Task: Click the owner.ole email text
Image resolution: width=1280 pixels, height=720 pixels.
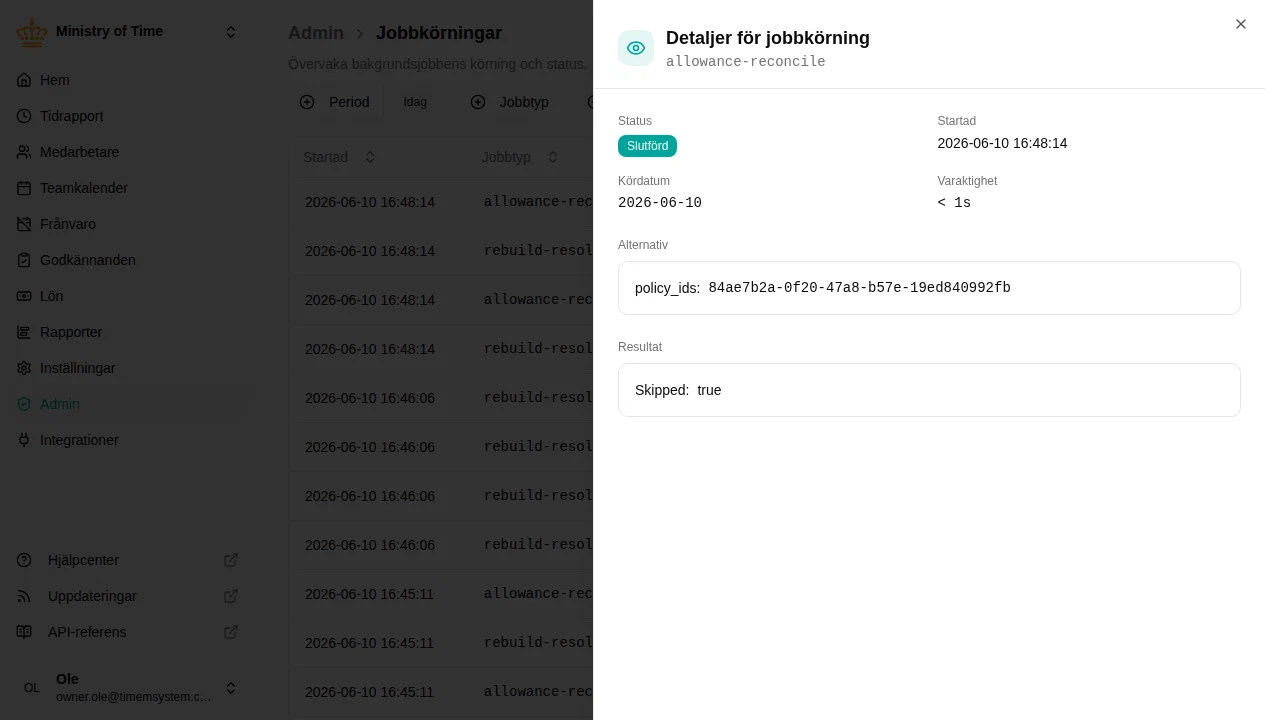Action: (134, 697)
